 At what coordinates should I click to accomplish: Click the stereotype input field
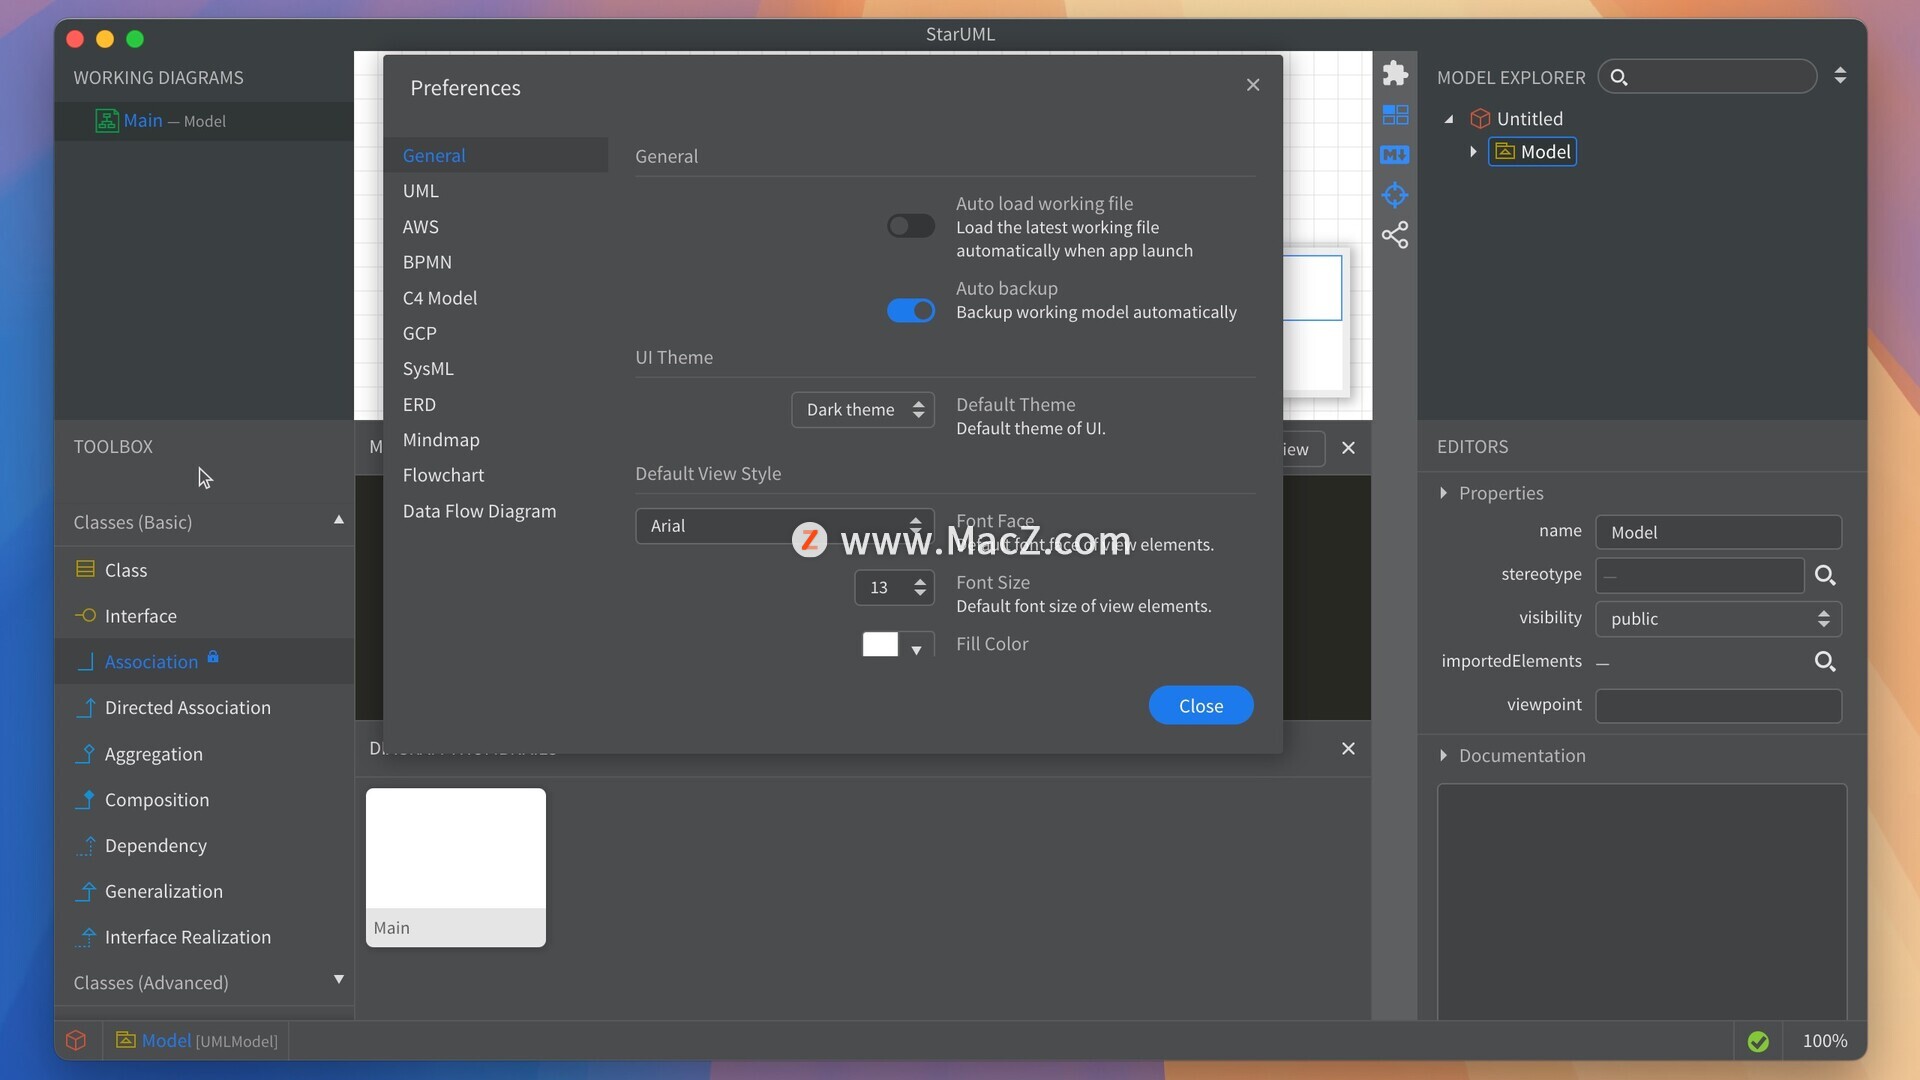tap(1700, 576)
